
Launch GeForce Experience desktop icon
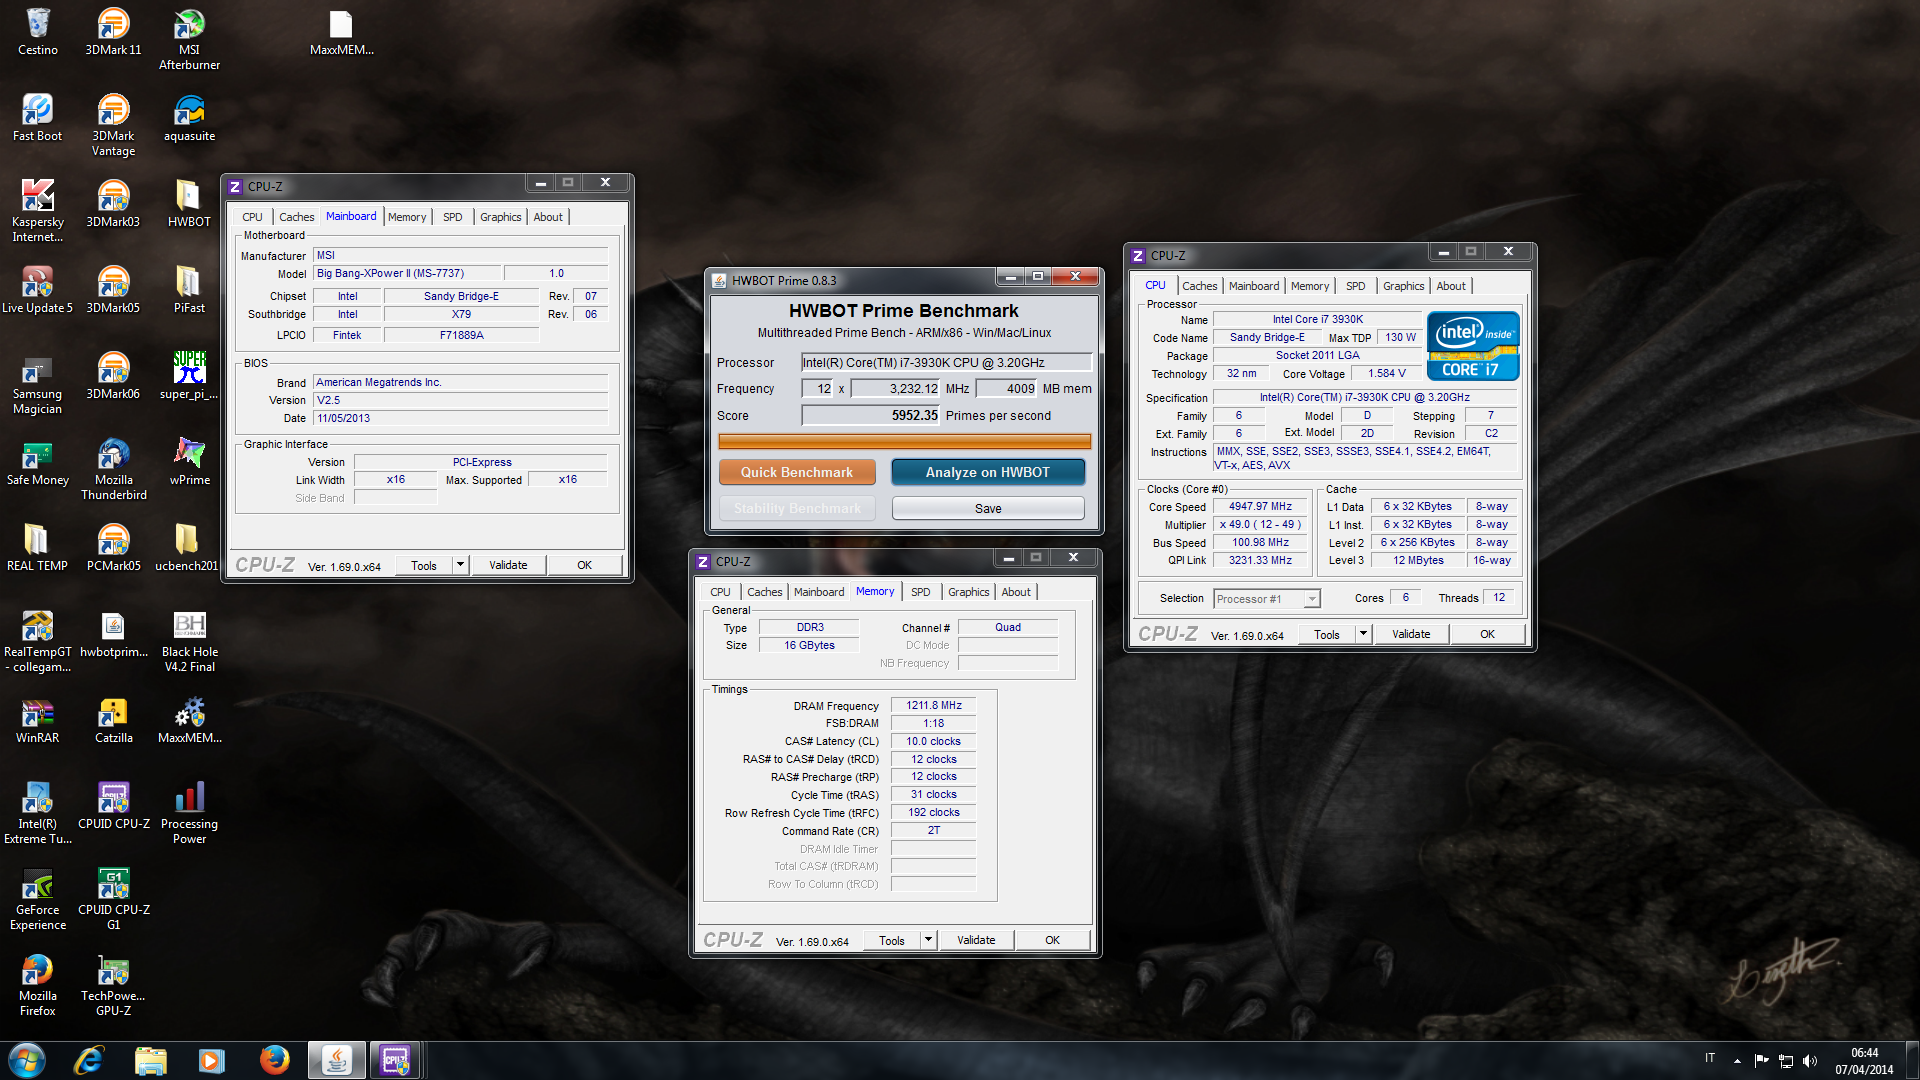click(37, 899)
